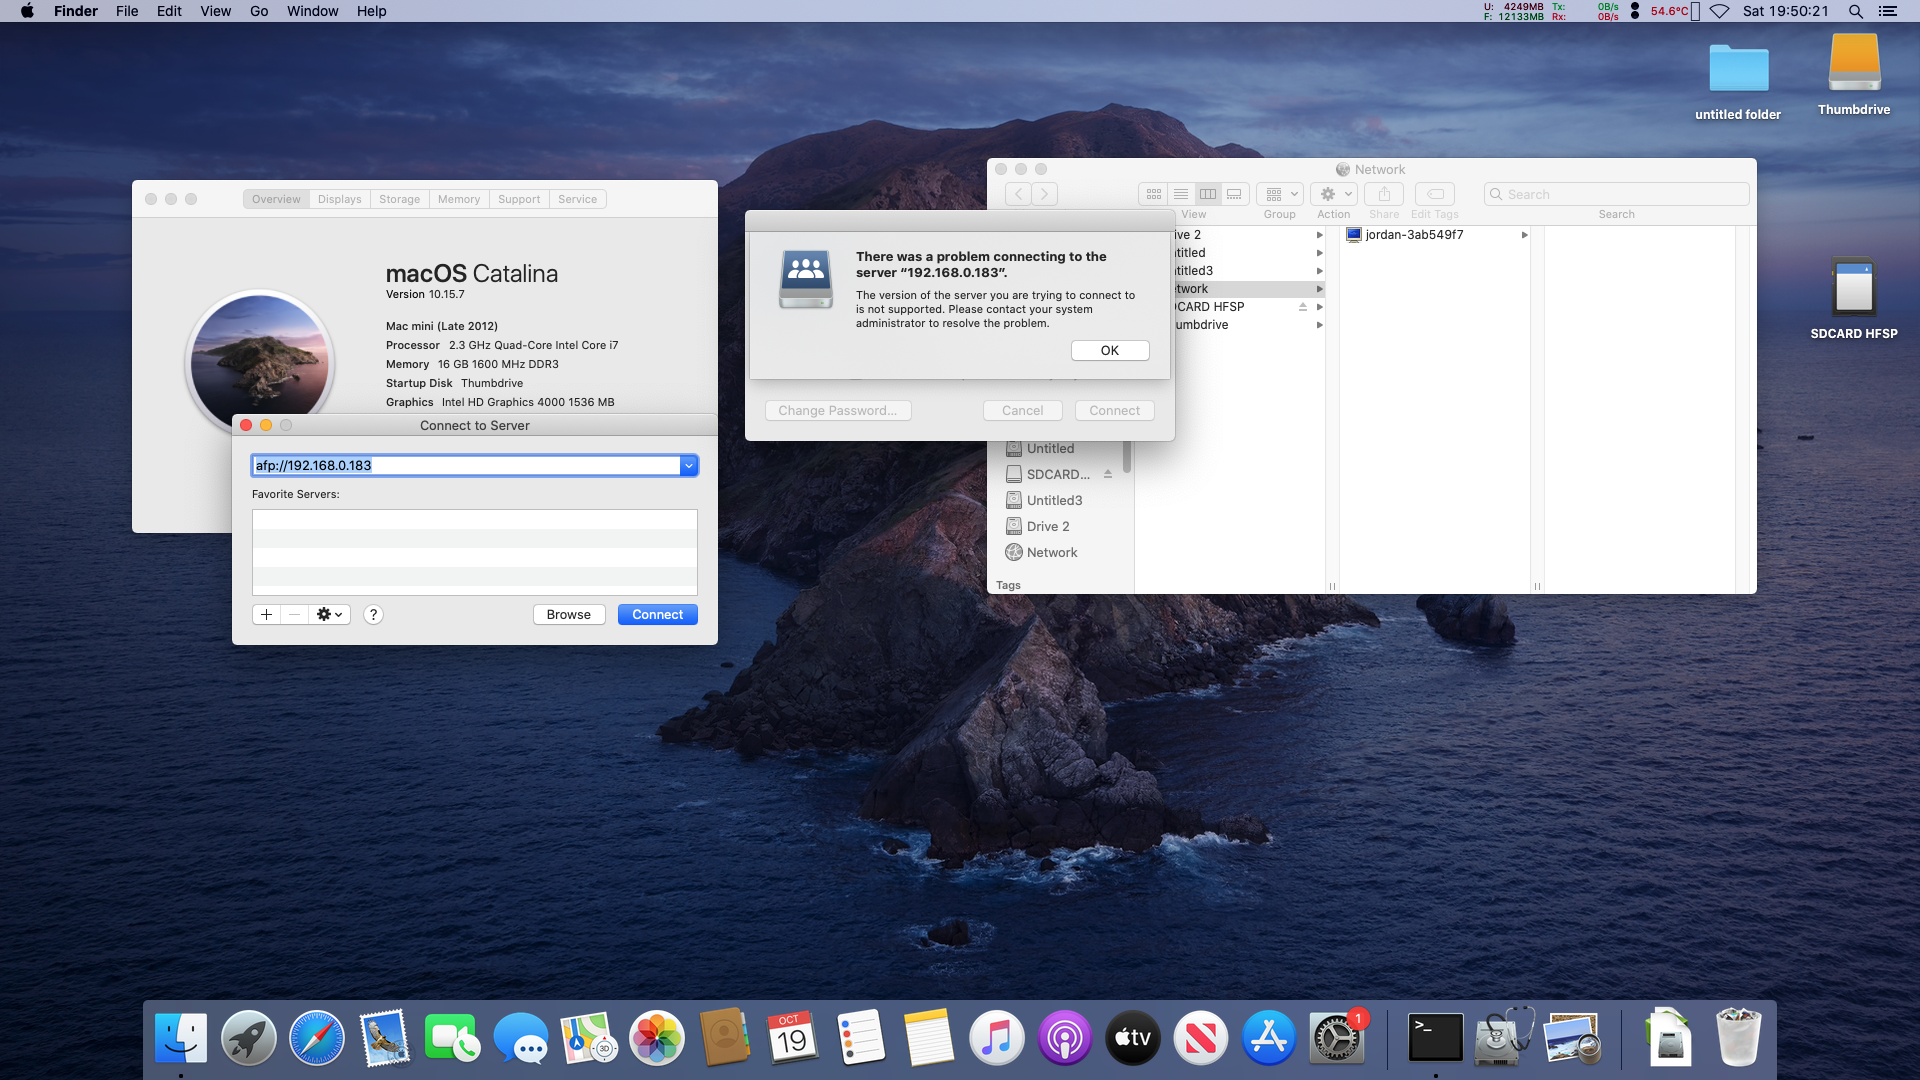
Task: Open Safari from the Dock
Action: [317, 1038]
